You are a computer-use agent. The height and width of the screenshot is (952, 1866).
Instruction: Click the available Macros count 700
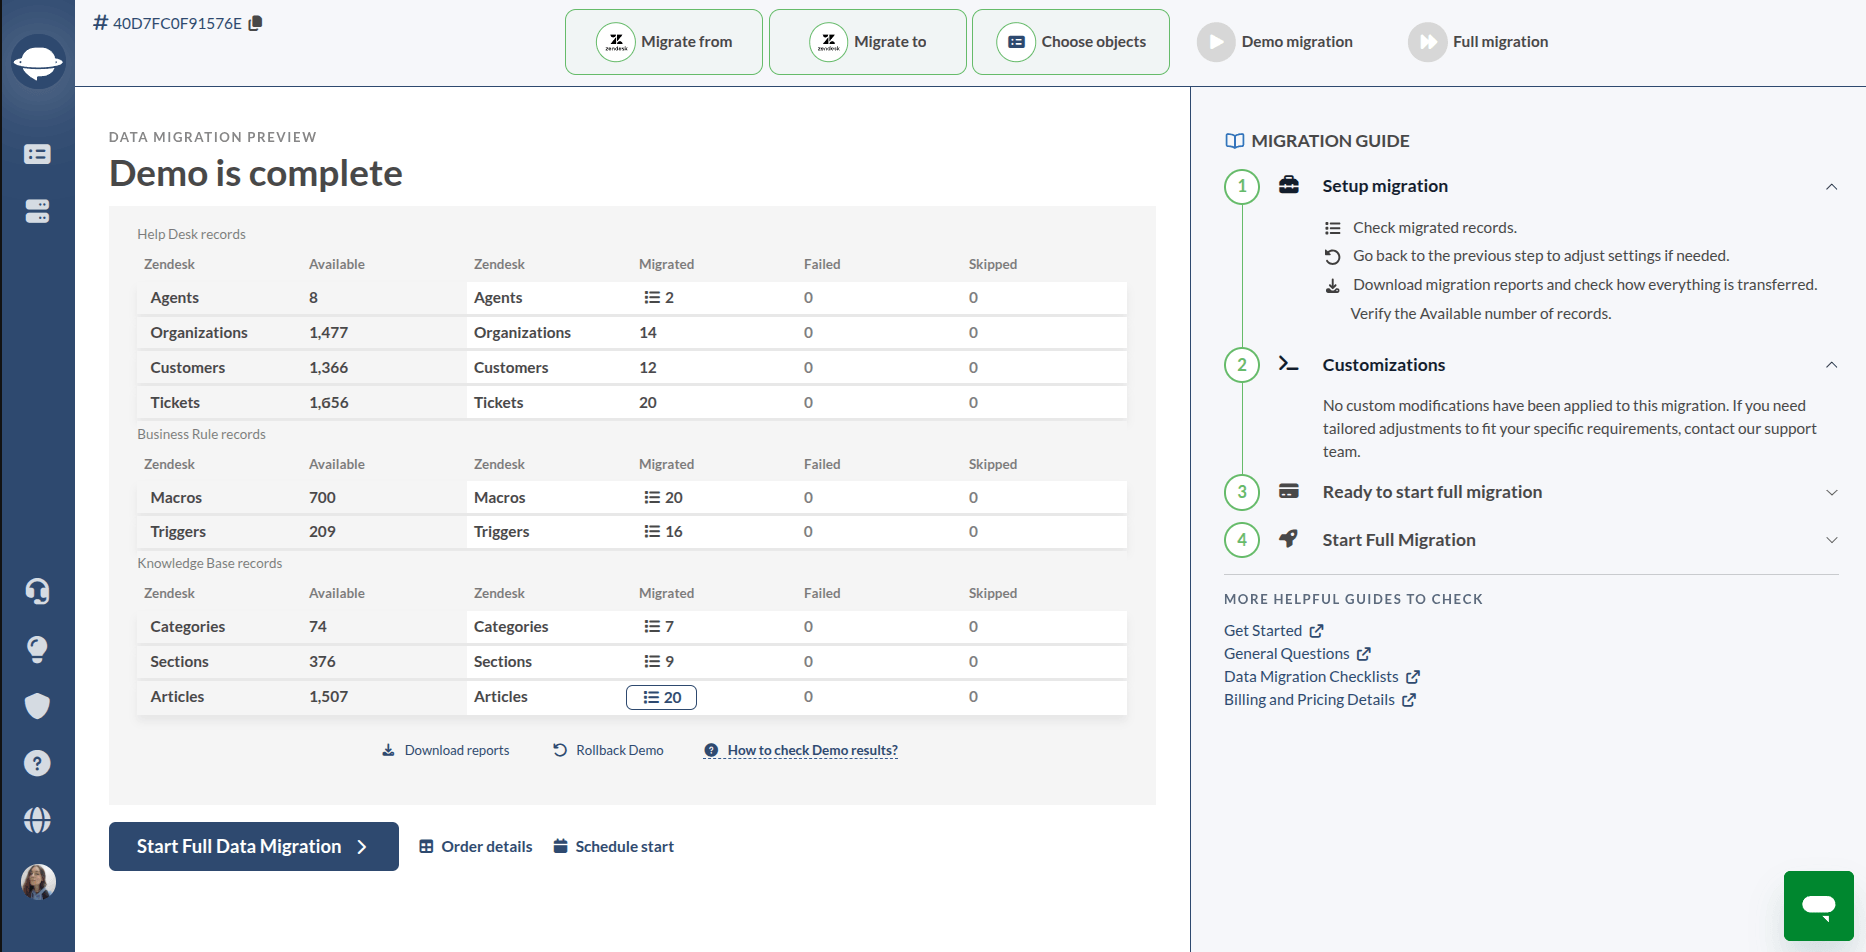coord(322,498)
